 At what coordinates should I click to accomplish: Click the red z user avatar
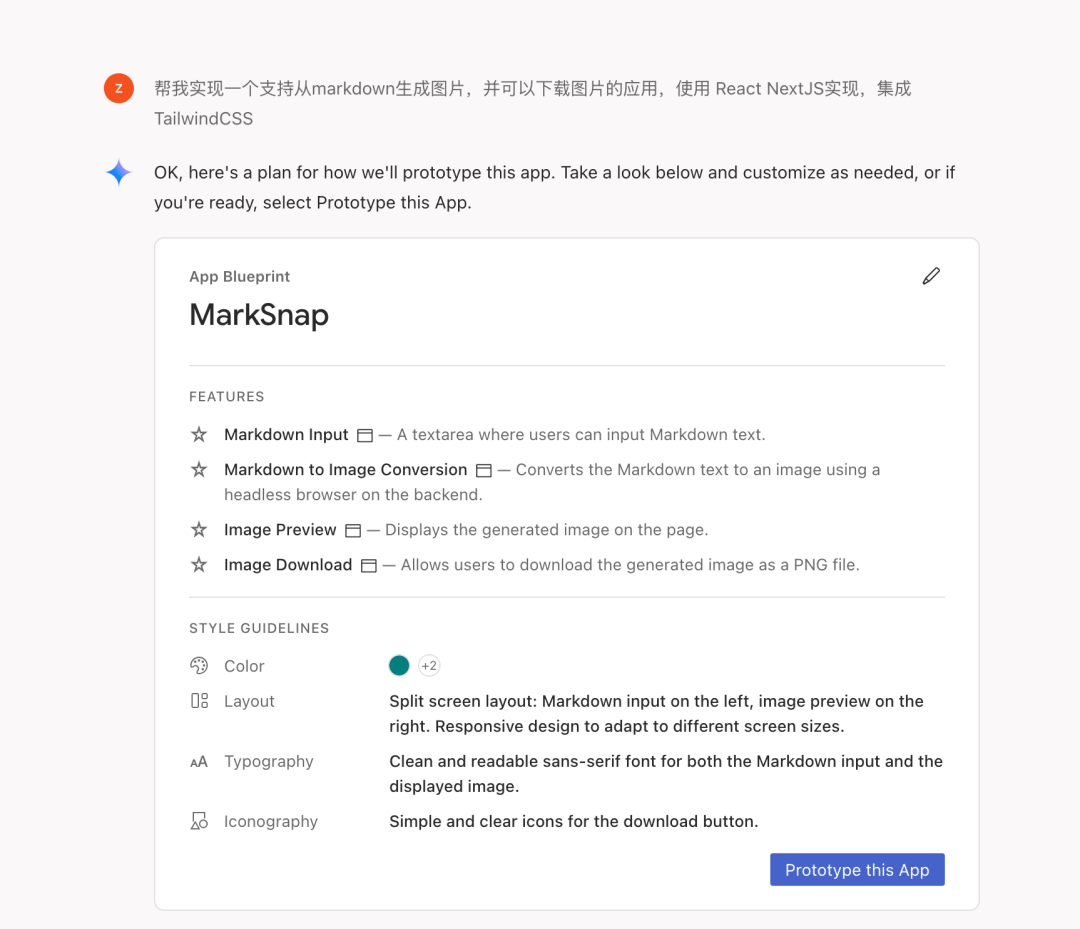[118, 88]
